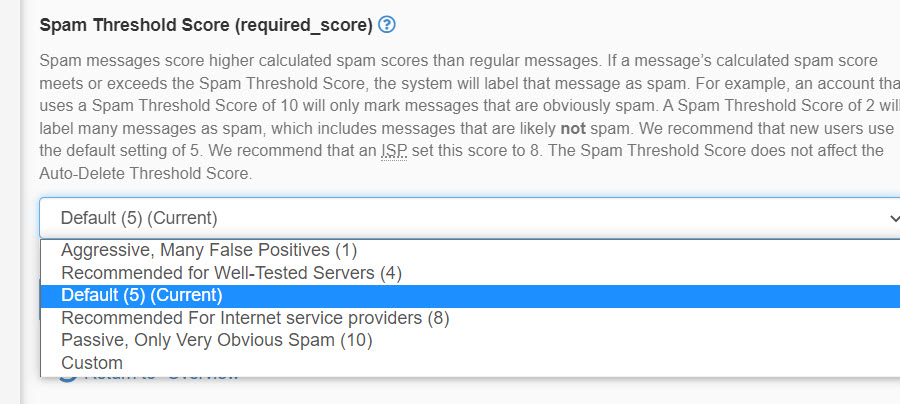
Task: Click the arrow icon beside Return to Overview
Action: click(x=68, y=375)
